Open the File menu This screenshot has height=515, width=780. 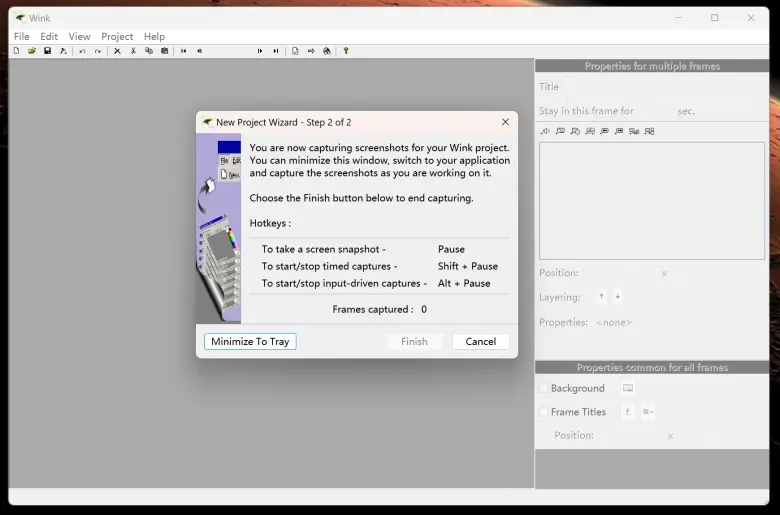pyautogui.click(x=21, y=36)
